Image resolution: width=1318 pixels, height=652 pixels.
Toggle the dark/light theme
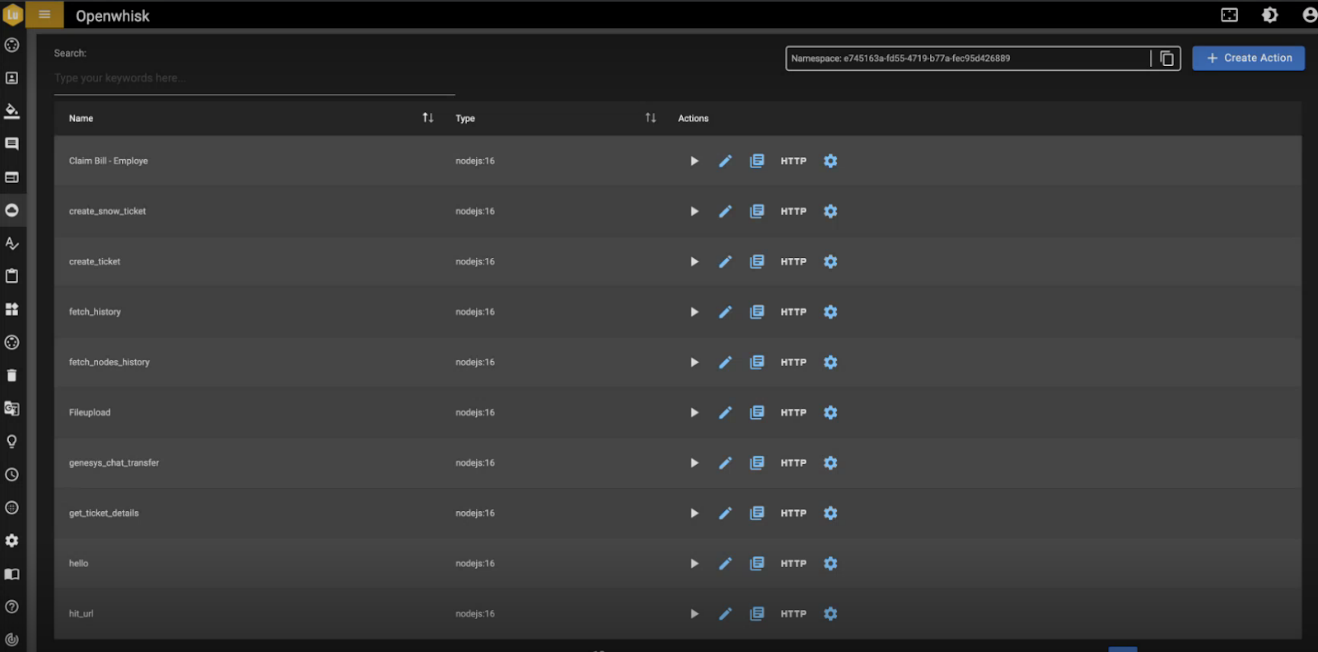(1270, 15)
